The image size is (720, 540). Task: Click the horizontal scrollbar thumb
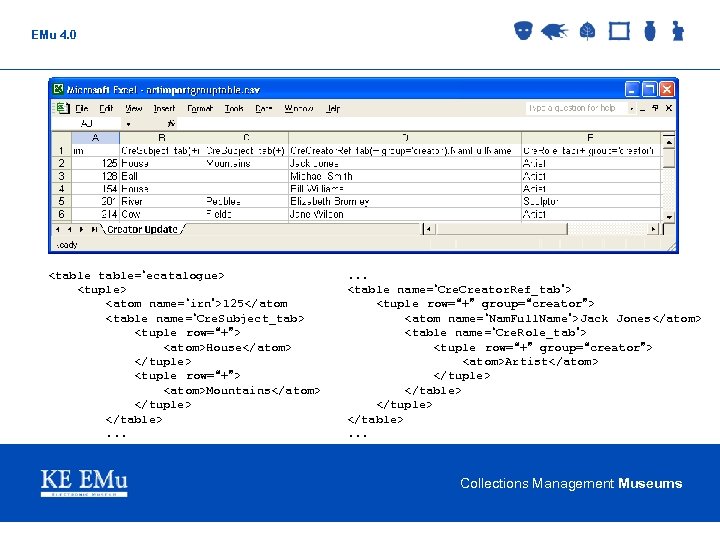[501, 229]
